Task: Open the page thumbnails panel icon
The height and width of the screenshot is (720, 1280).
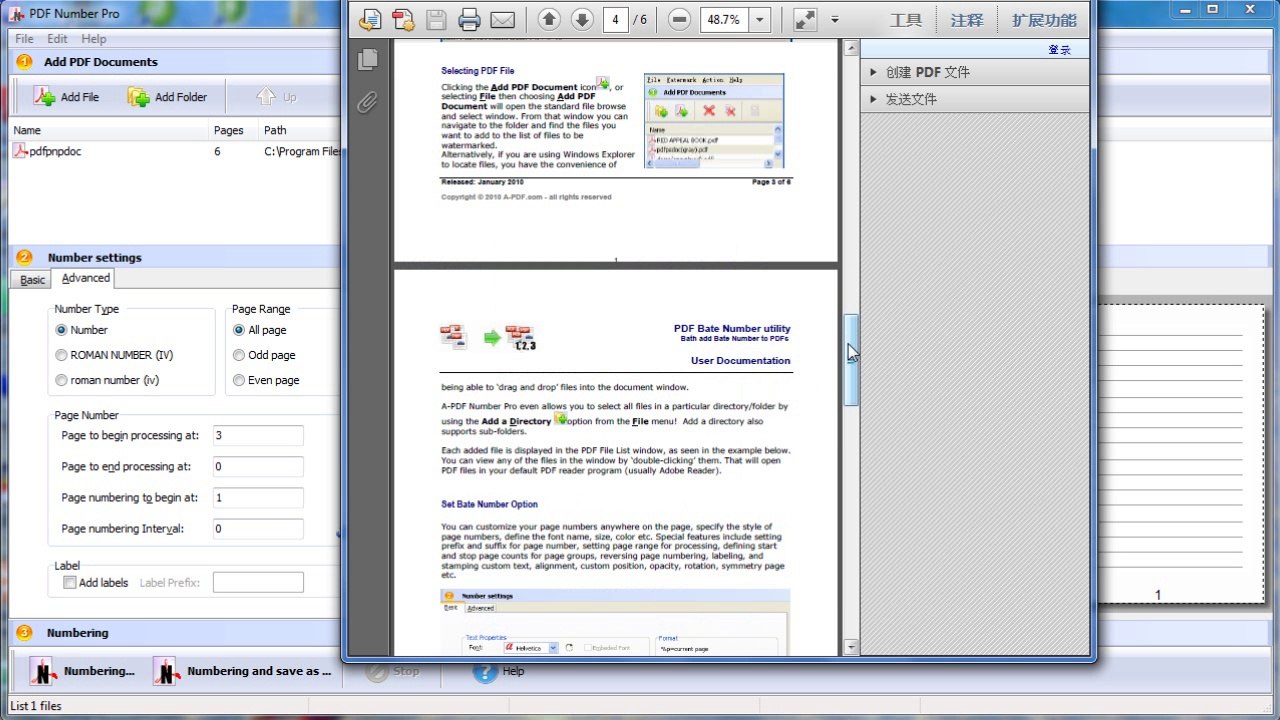Action: (x=368, y=60)
